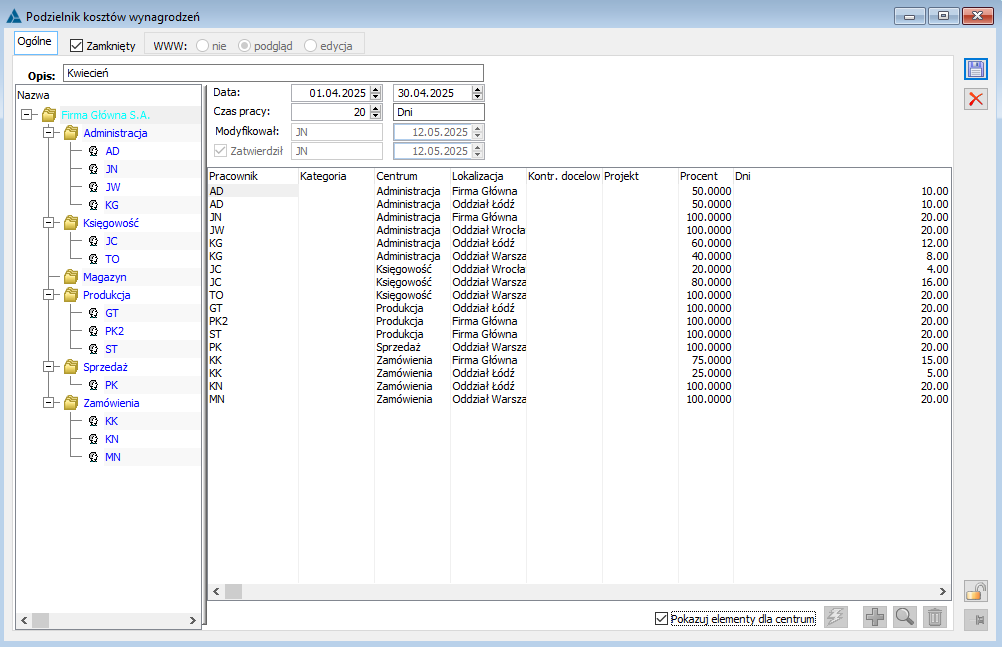
Task: Click the Kategoria column header
Action: pyautogui.click(x=336, y=176)
